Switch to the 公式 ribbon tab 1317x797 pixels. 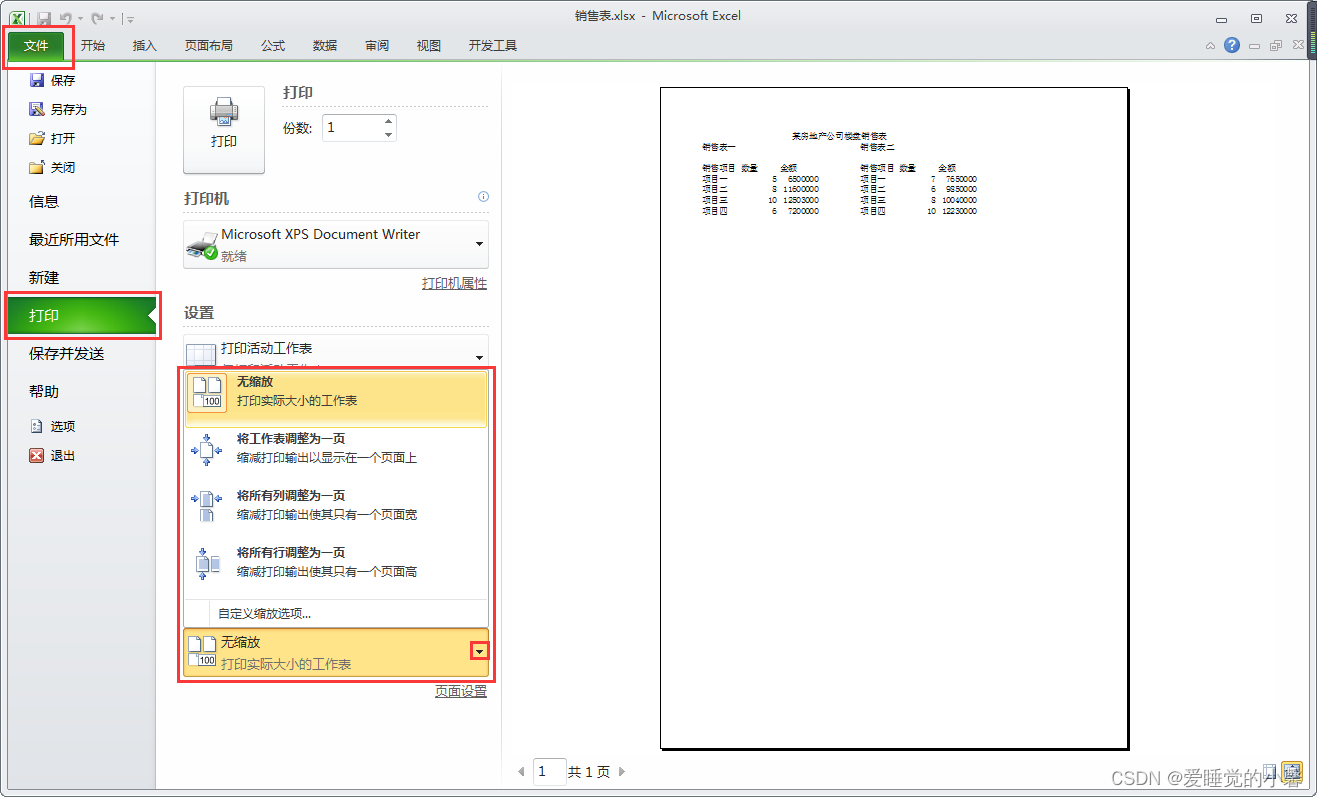tap(273, 46)
